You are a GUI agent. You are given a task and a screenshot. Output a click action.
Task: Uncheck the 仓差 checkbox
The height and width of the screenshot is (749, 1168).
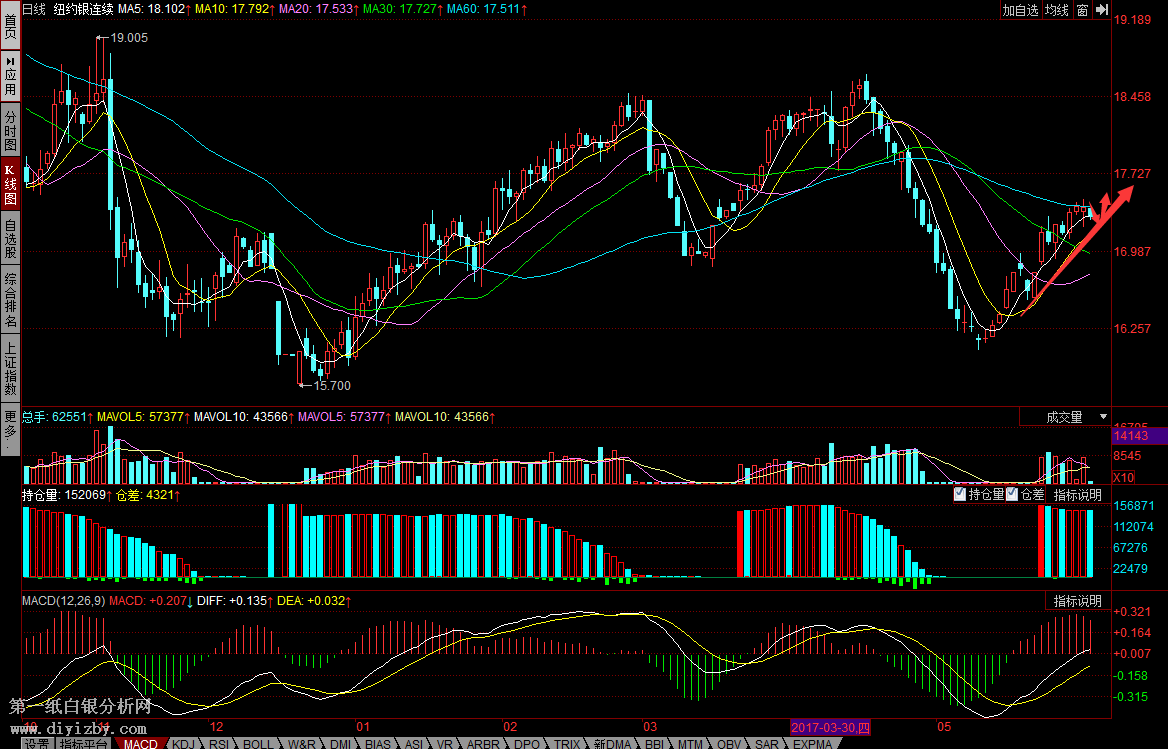coord(1012,494)
